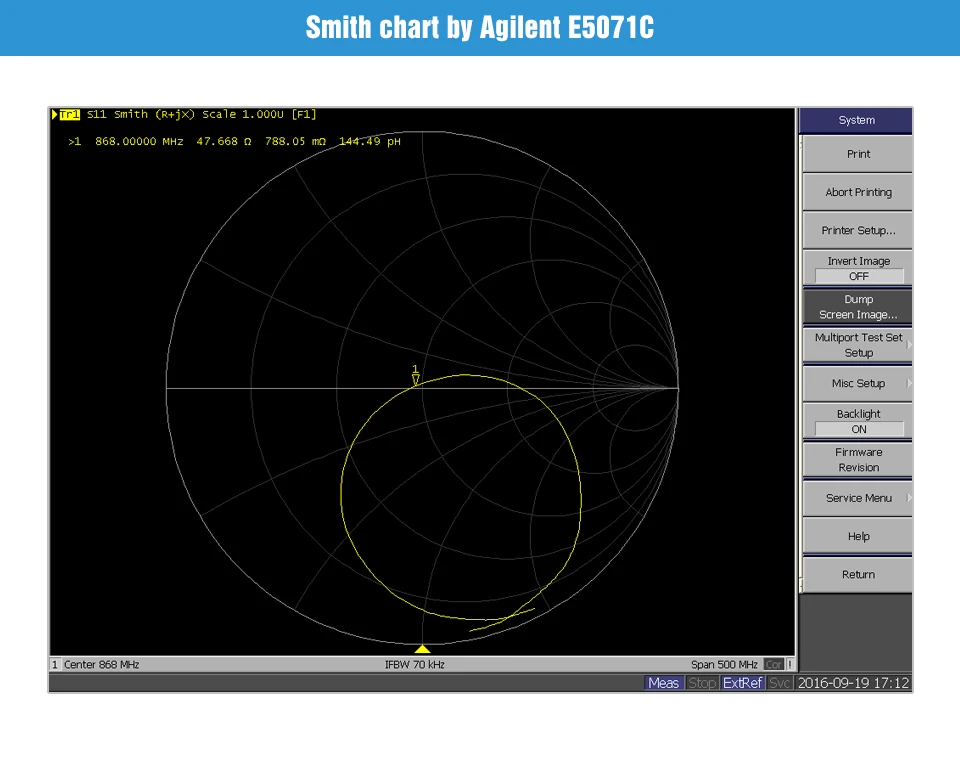Click the yellow Tr1 active trace indicator
This screenshot has height=774, width=960.
click(x=69, y=114)
